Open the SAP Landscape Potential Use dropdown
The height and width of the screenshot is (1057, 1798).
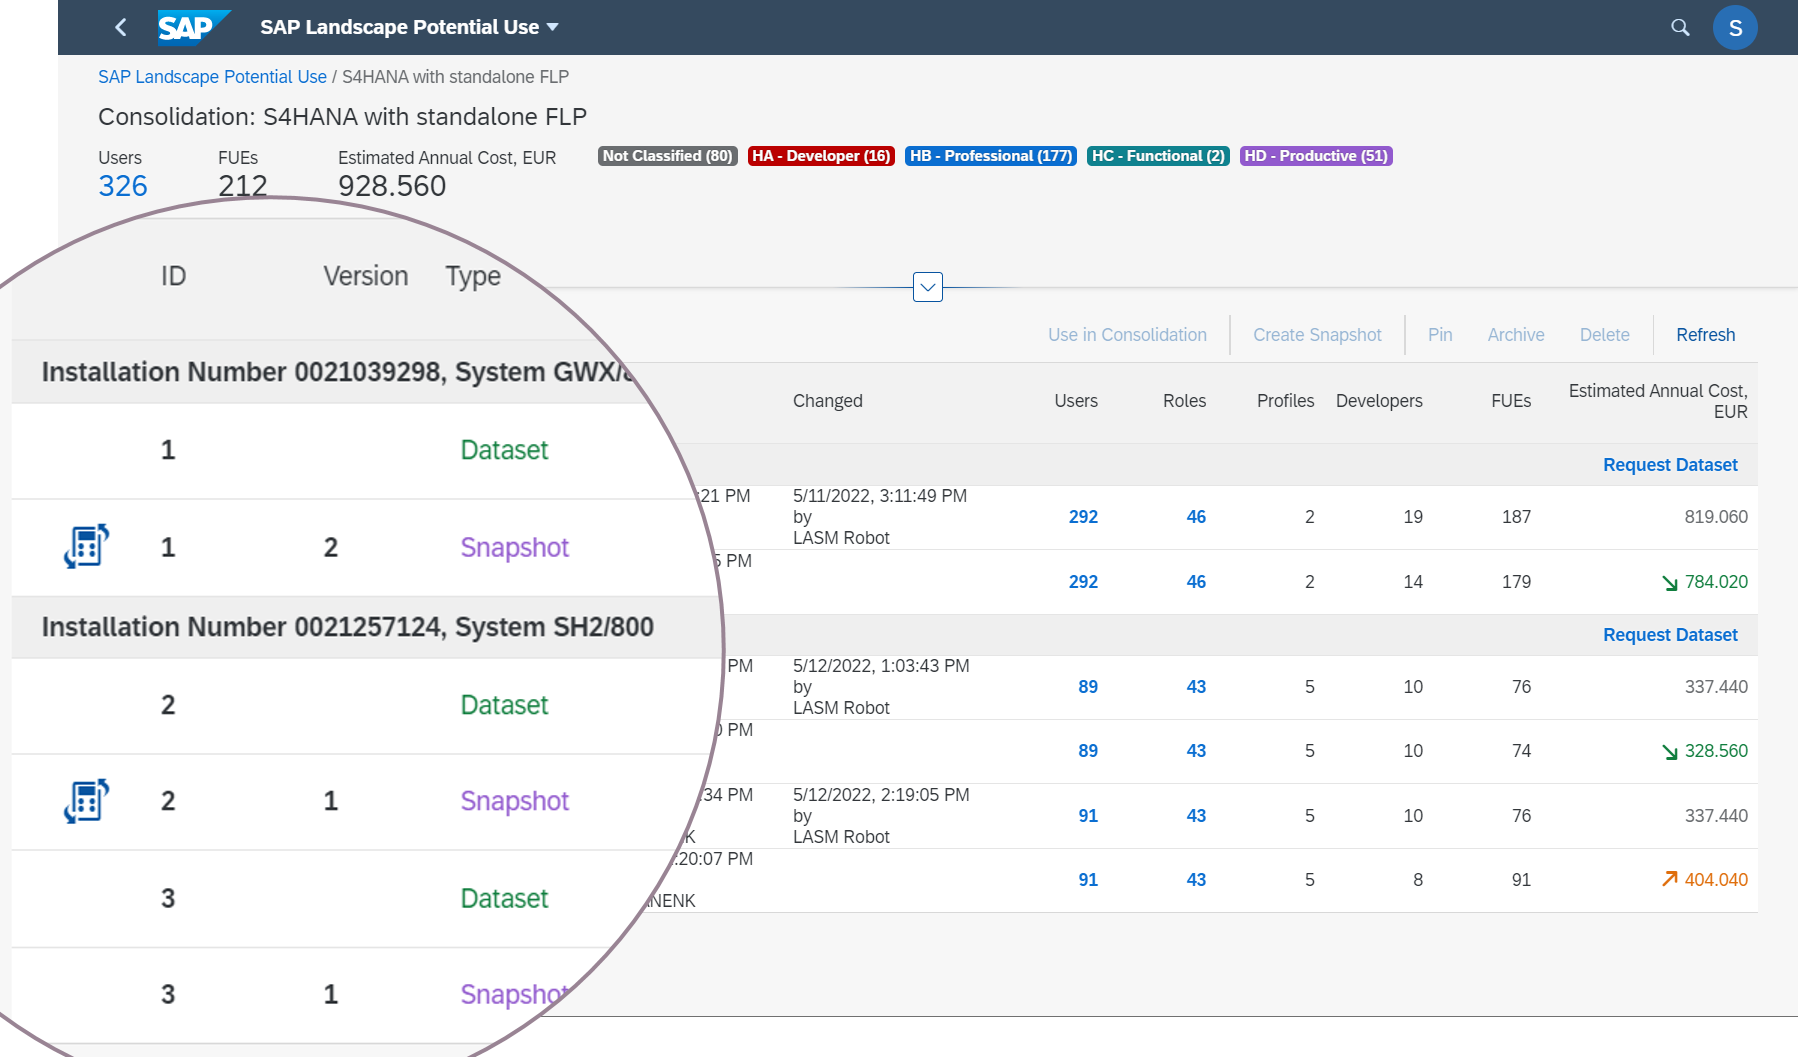point(408,27)
